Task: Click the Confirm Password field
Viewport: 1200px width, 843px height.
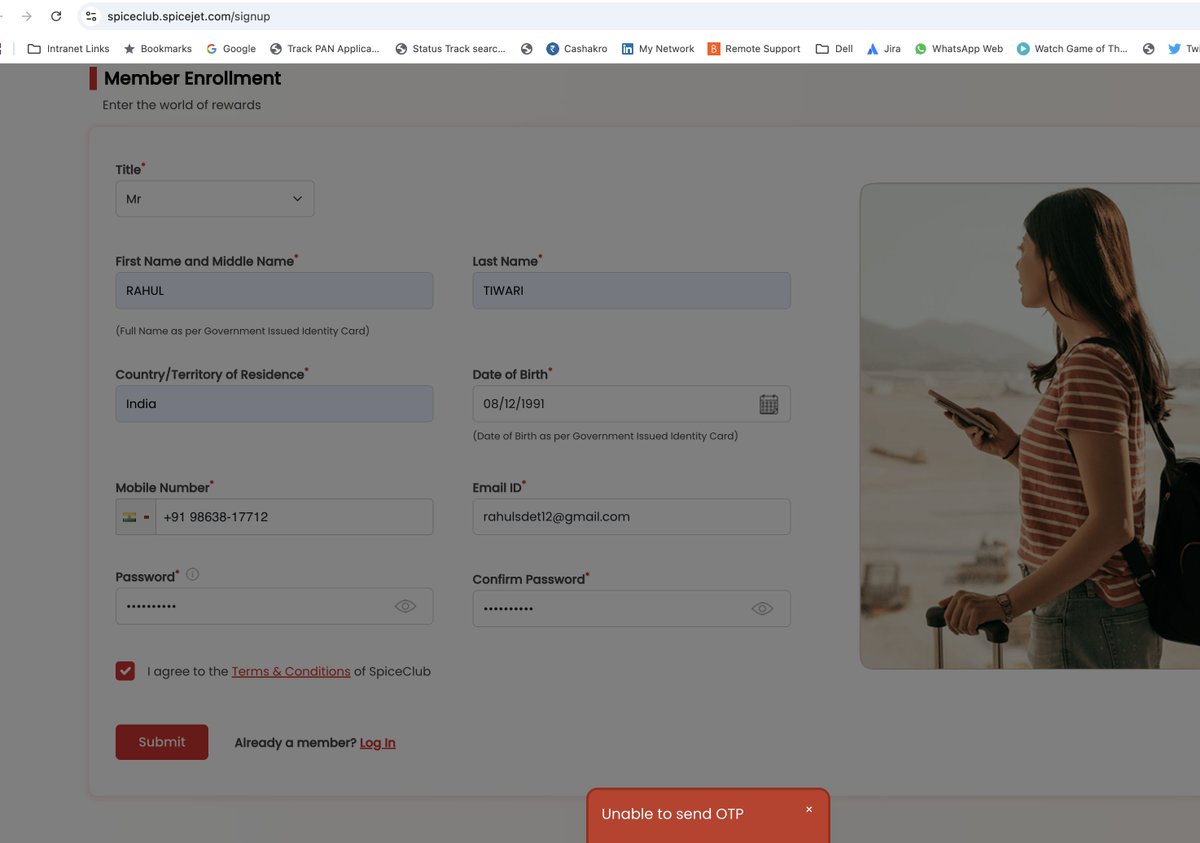Action: tap(631, 609)
